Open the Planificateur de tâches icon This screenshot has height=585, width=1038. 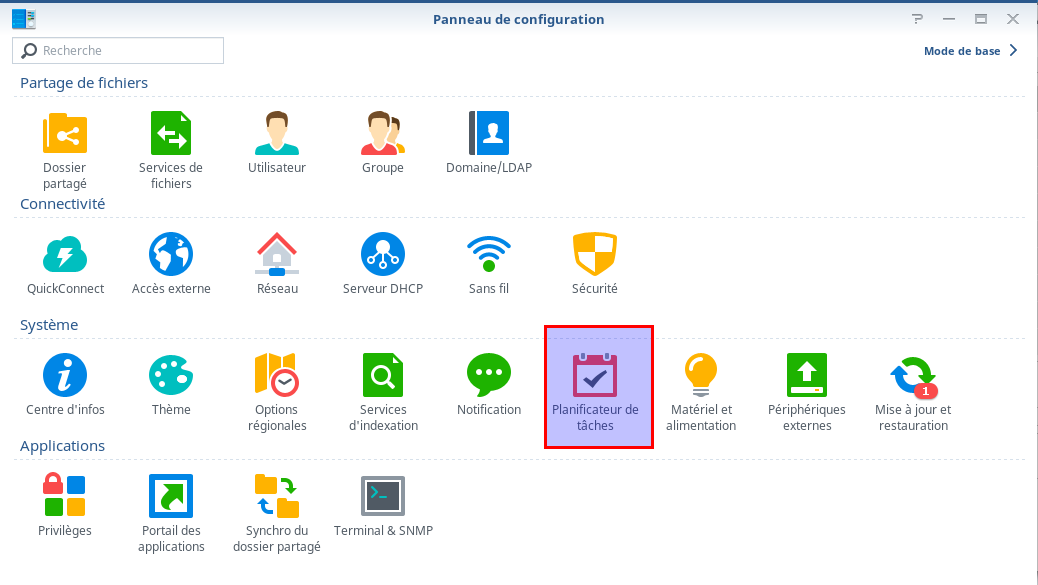pos(594,375)
